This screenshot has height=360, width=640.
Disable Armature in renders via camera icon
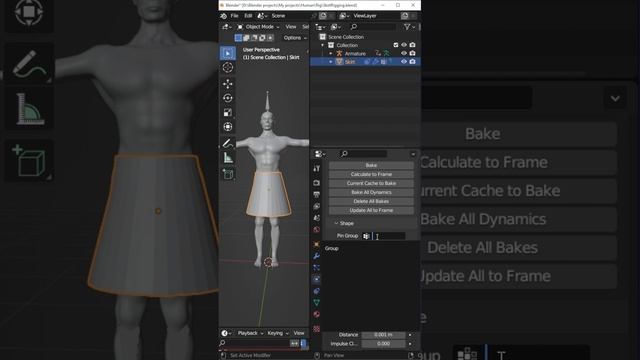click(x=412, y=53)
